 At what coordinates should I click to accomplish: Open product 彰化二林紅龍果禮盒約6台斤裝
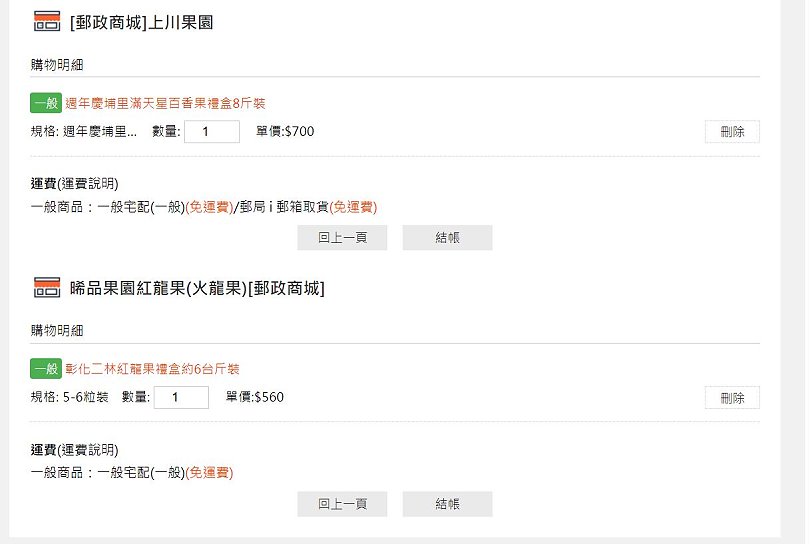(x=152, y=369)
